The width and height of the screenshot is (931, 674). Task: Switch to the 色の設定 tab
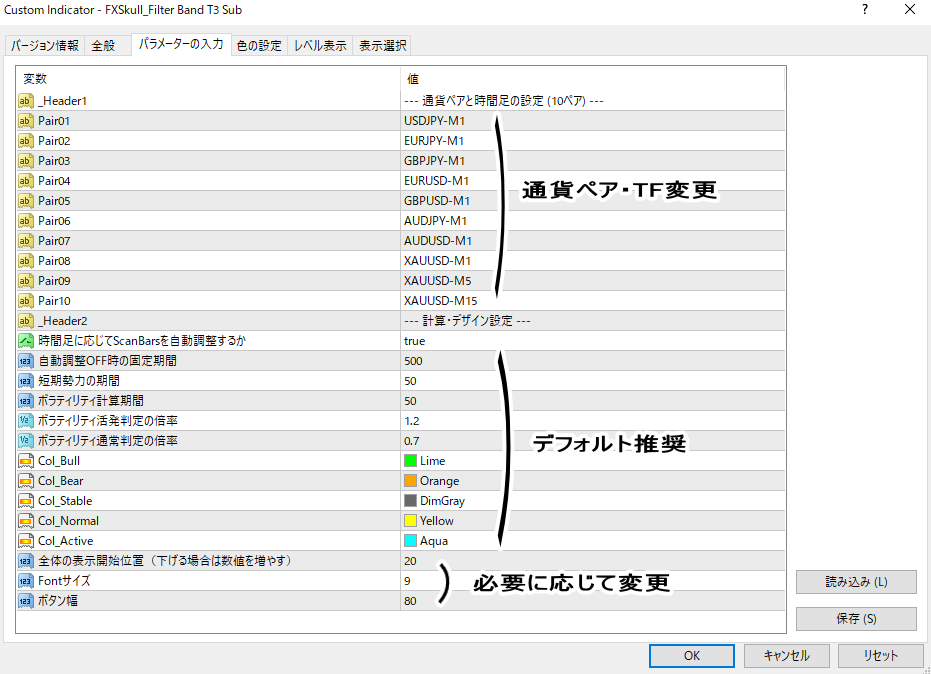point(259,46)
